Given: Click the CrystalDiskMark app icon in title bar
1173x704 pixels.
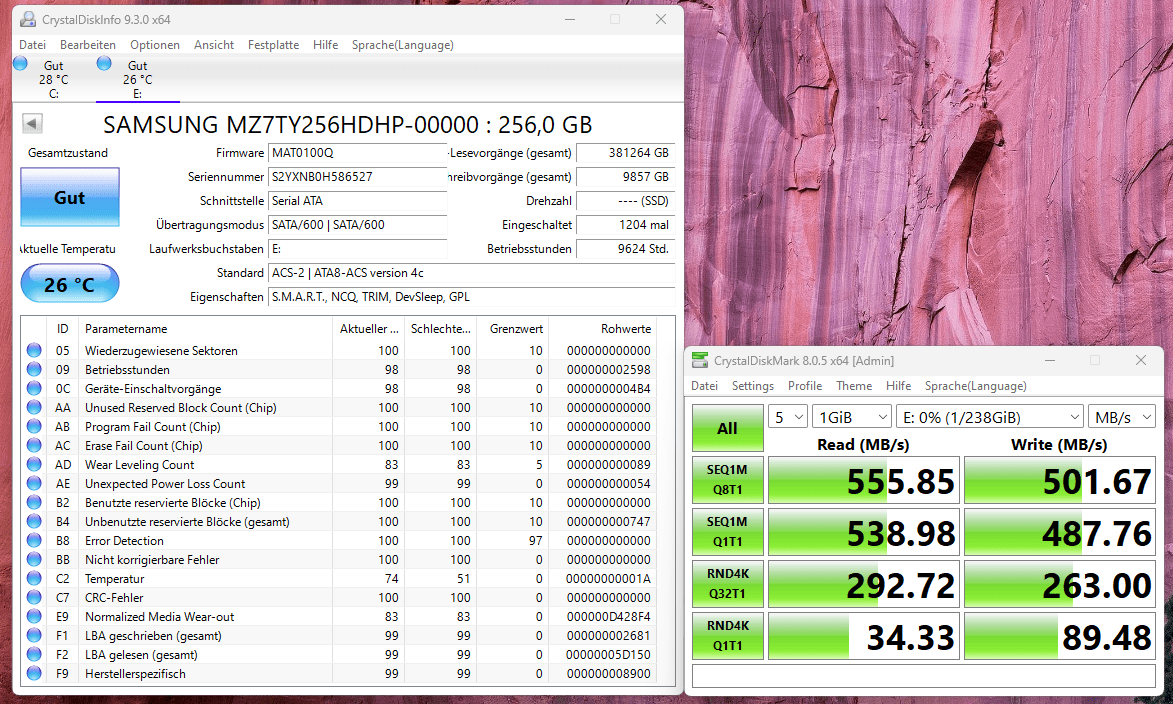Looking at the screenshot, I should [x=699, y=361].
